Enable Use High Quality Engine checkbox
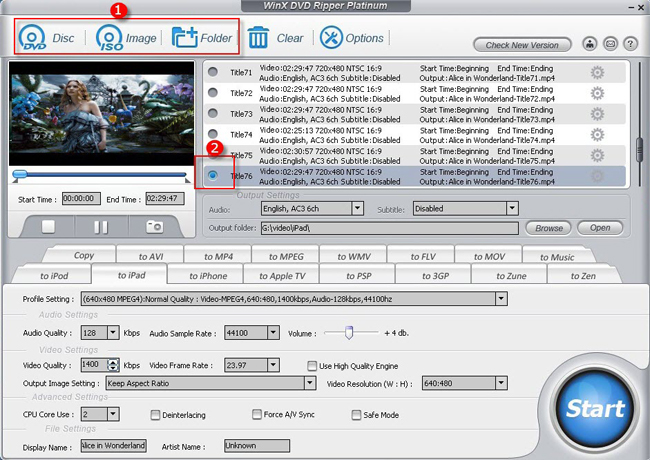Image resolution: width=650 pixels, height=460 pixels. (312, 366)
